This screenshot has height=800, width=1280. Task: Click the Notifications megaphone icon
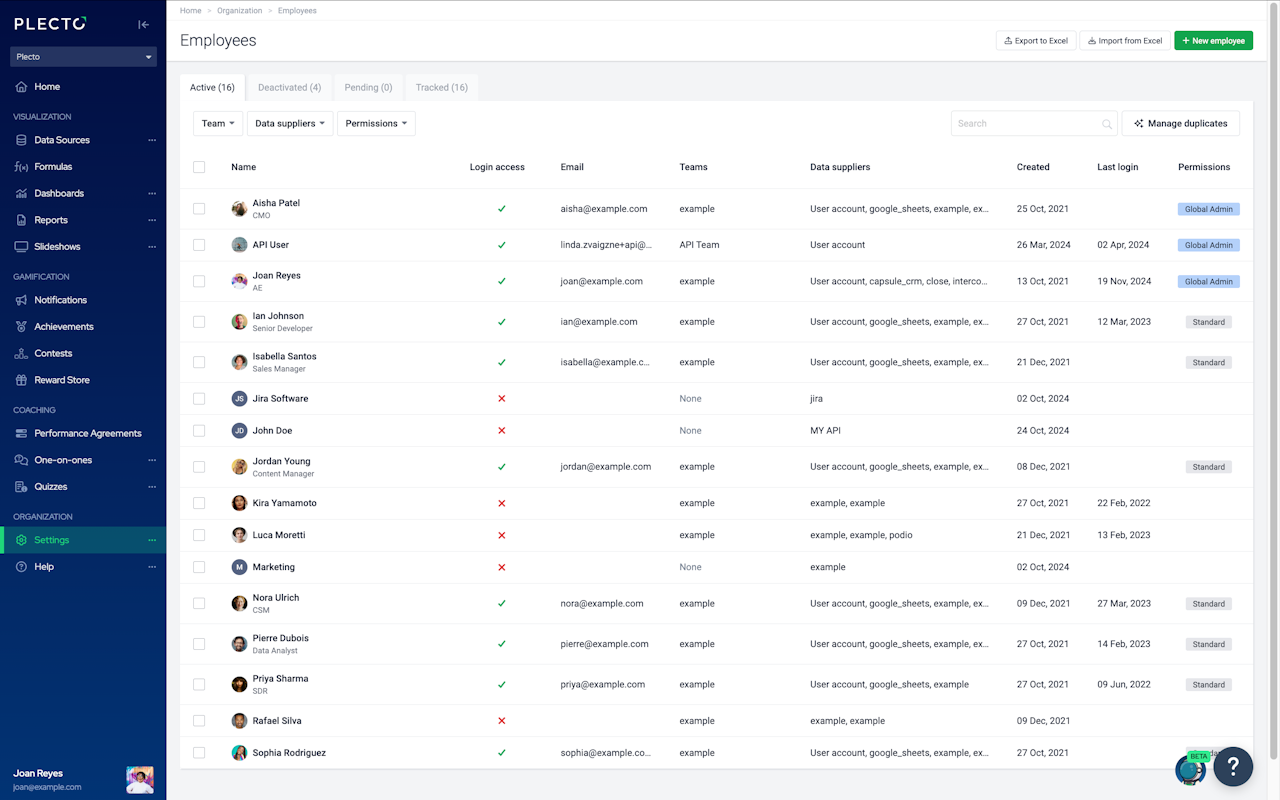(21, 300)
